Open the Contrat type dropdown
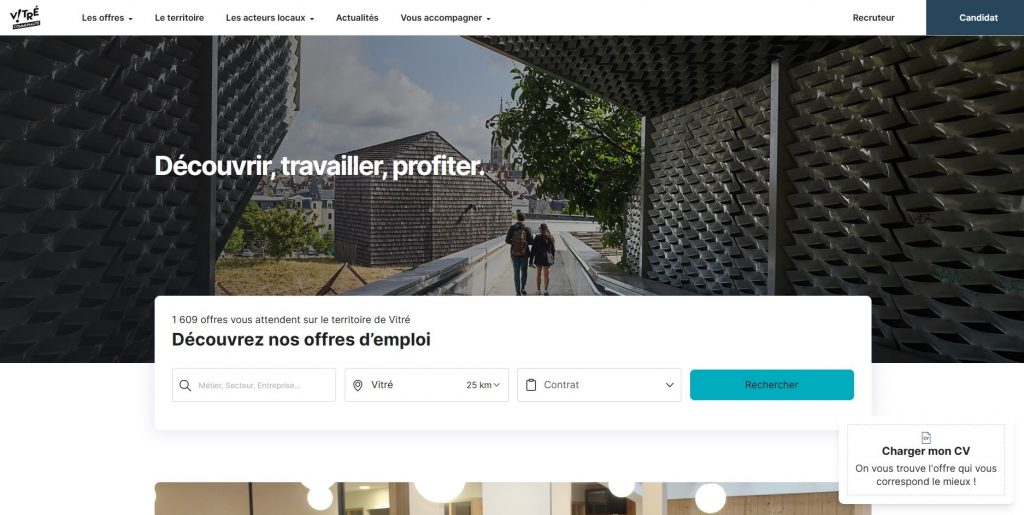This screenshot has width=1024, height=515. (599, 385)
